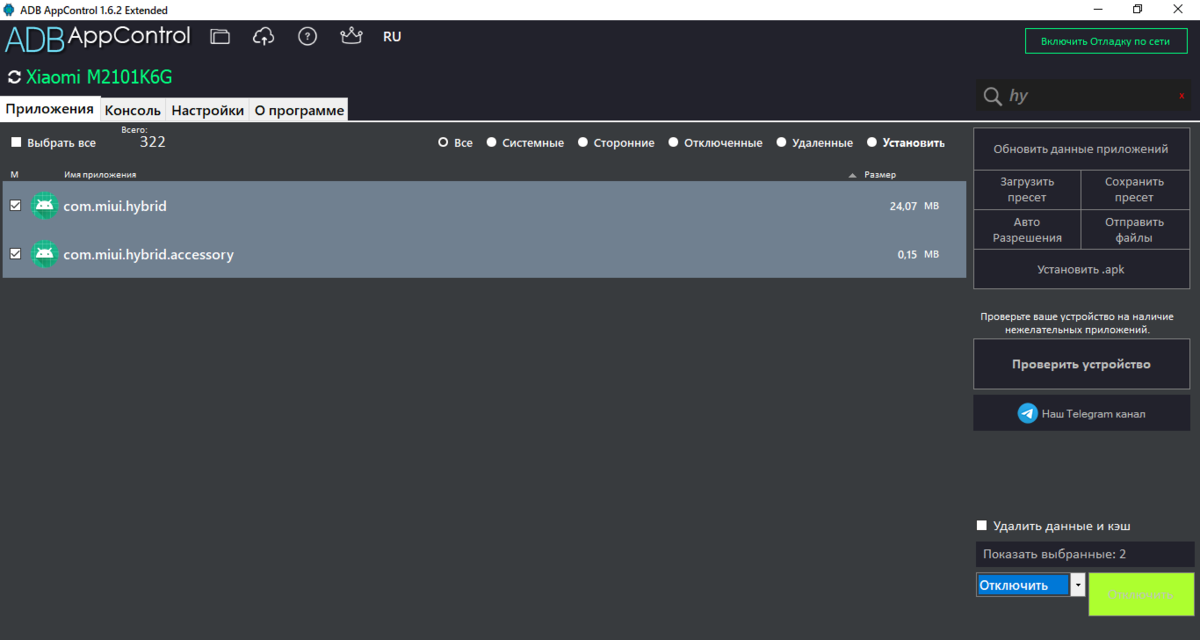This screenshot has width=1200, height=640.
Task: Sort by Размер column header
Action: (880, 175)
